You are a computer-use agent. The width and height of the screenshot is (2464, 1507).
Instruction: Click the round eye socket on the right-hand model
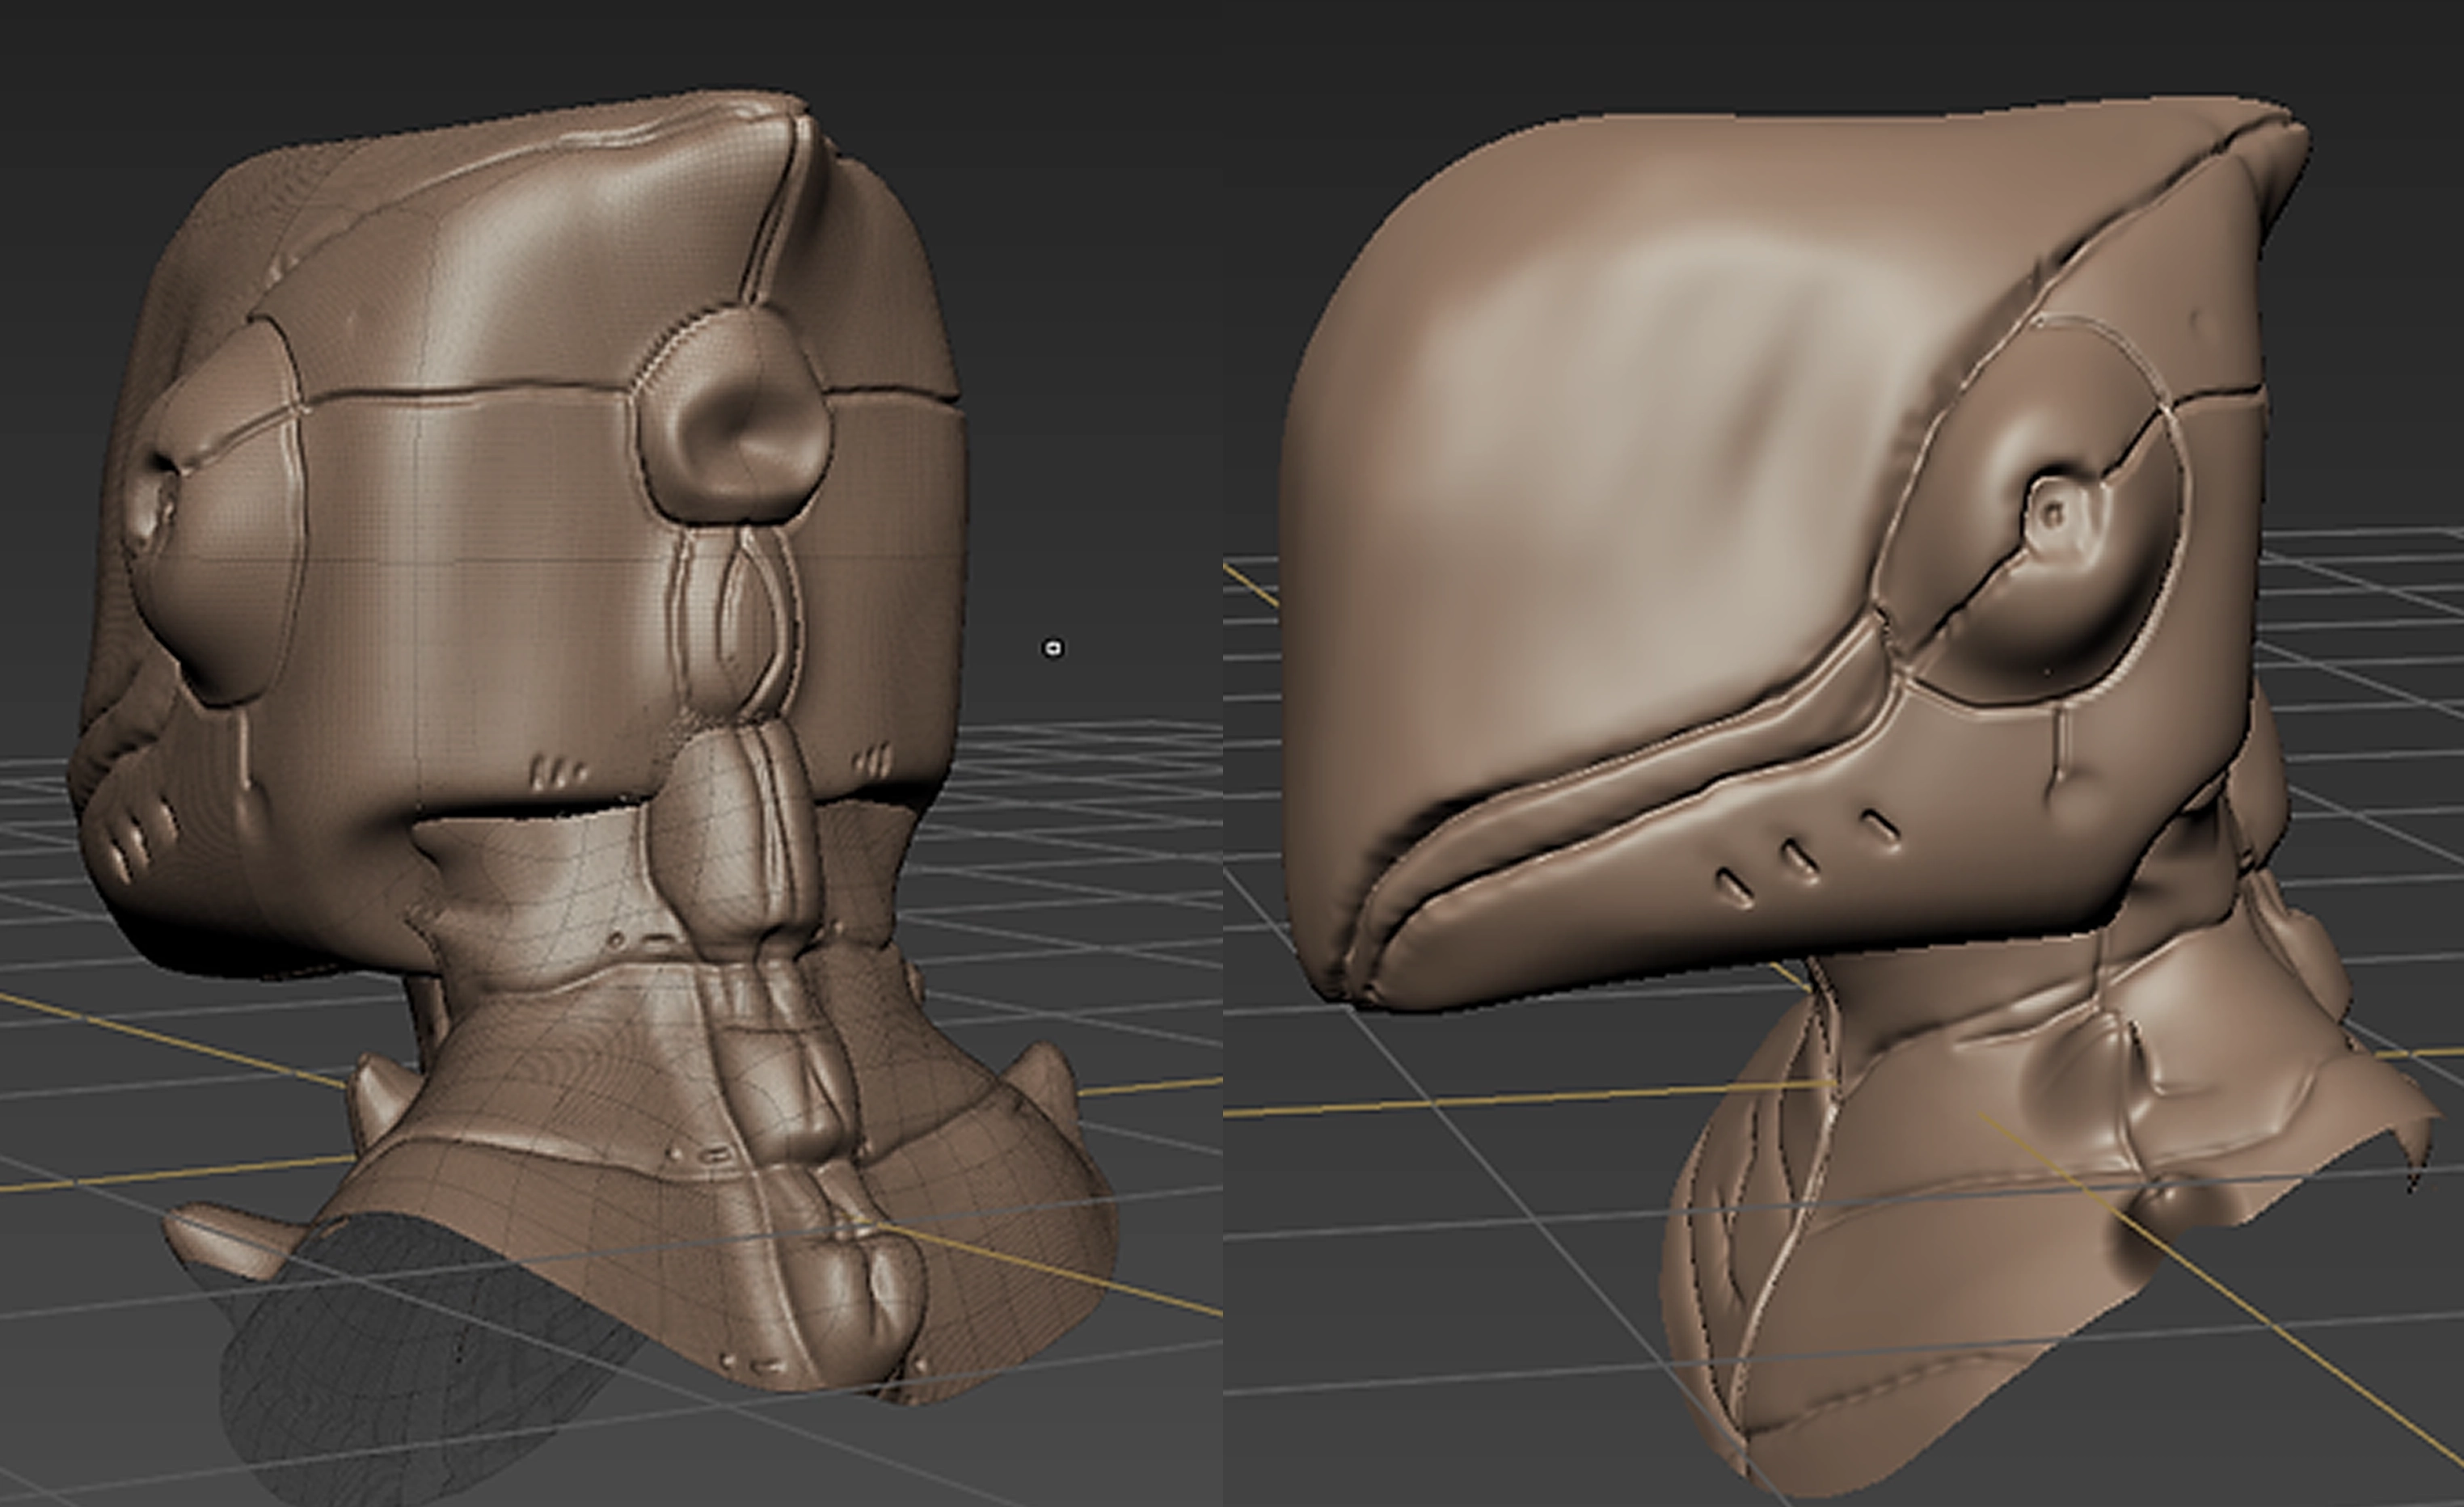[x=2054, y=515]
